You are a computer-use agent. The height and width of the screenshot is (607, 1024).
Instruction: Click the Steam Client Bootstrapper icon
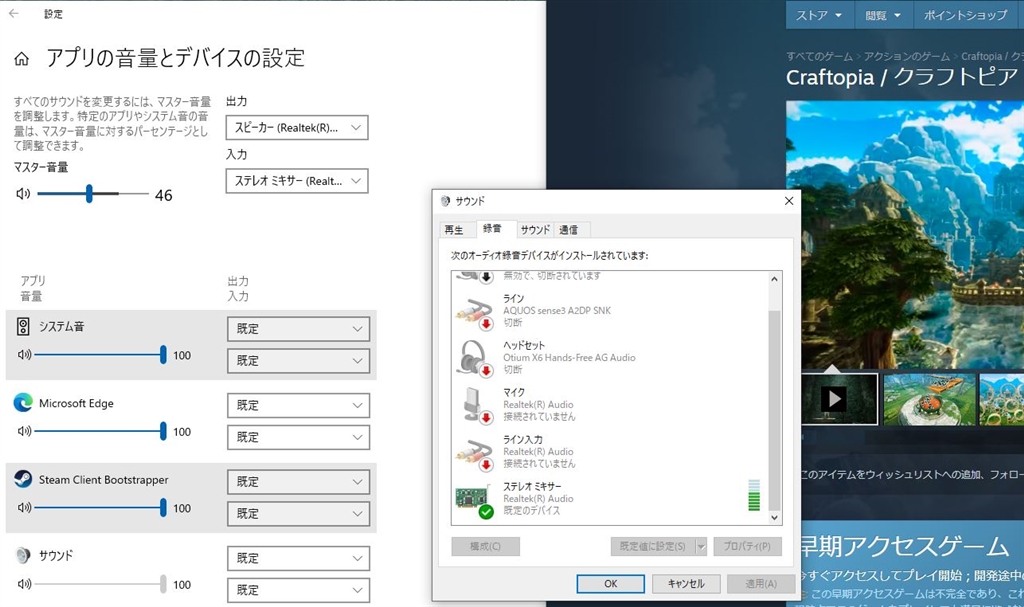pos(23,479)
